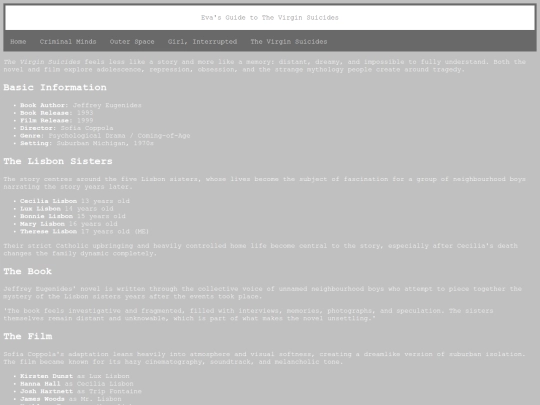540x405 pixels.
Task: Click Kirsten Dunst as Lux Lisbon cast entry
Action: [x=75, y=376]
